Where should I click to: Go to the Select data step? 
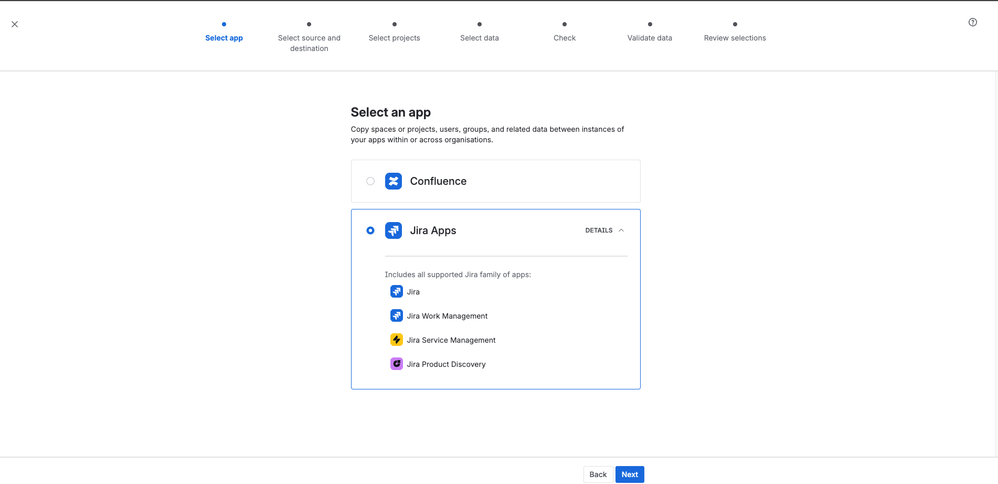[x=479, y=38]
